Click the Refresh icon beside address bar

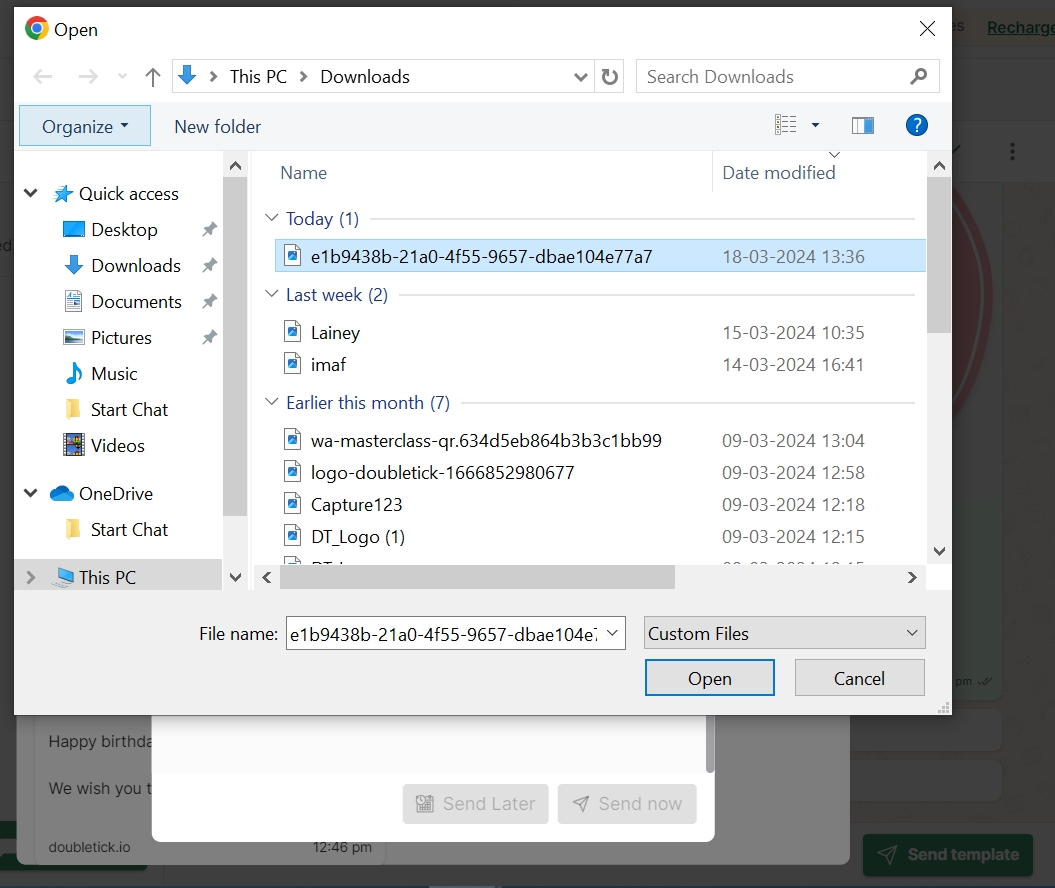coord(608,77)
